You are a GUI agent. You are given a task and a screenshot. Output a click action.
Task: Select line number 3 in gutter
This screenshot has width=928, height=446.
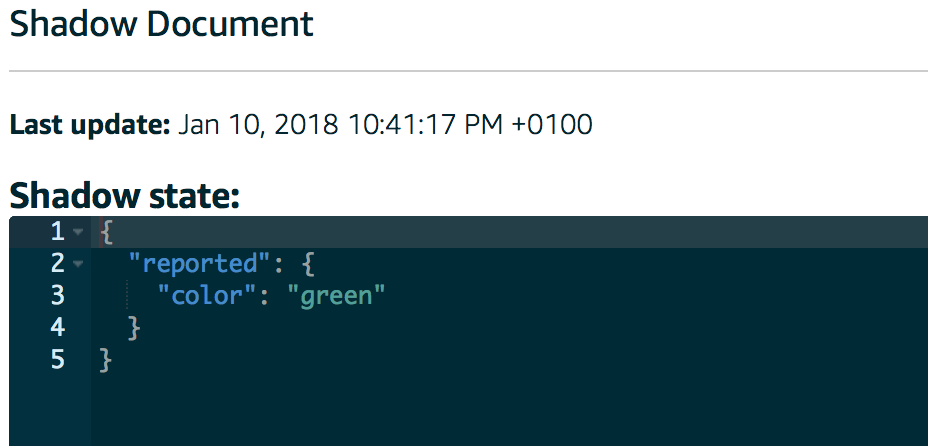pyautogui.click(x=57, y=295)
